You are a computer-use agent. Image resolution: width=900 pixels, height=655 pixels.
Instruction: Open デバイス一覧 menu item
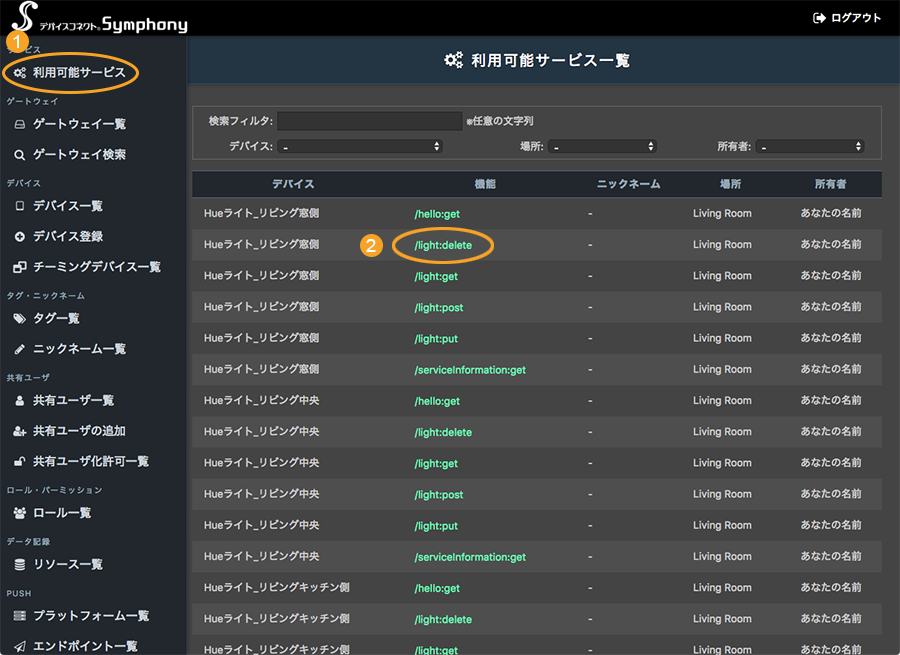pos(68,206)
